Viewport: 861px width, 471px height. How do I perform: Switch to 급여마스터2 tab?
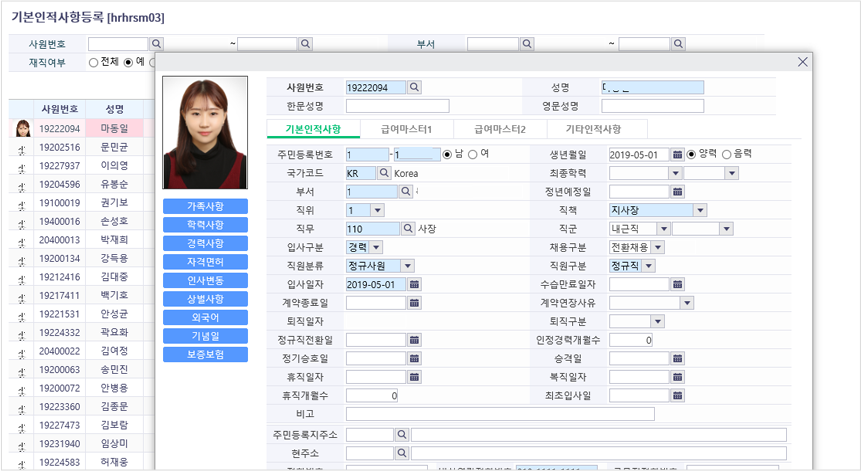tap(500, 129)
